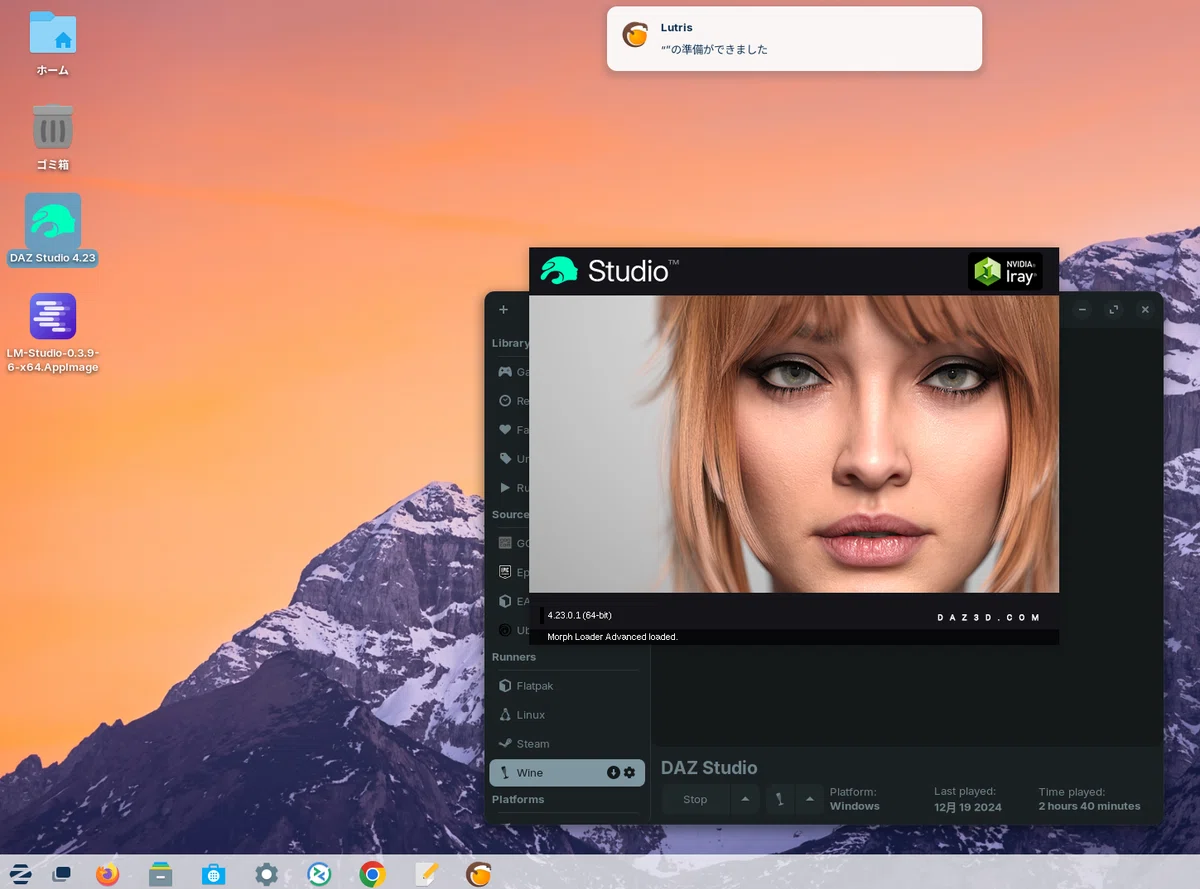Click the Wine runner download versions icon
This screenshot has width=1200, height=889.
(614, 773)
